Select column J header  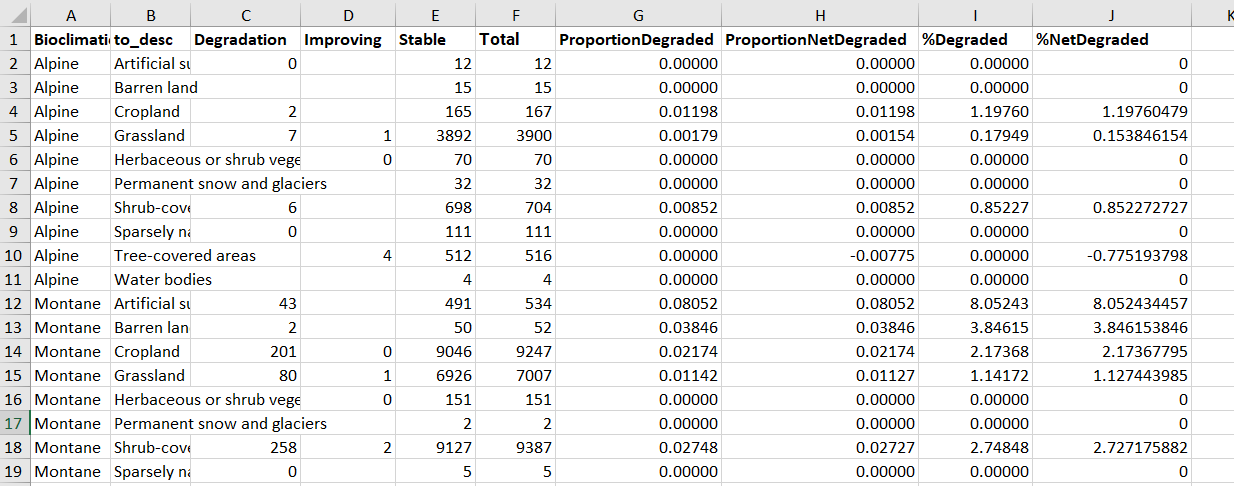point(1112,14)
